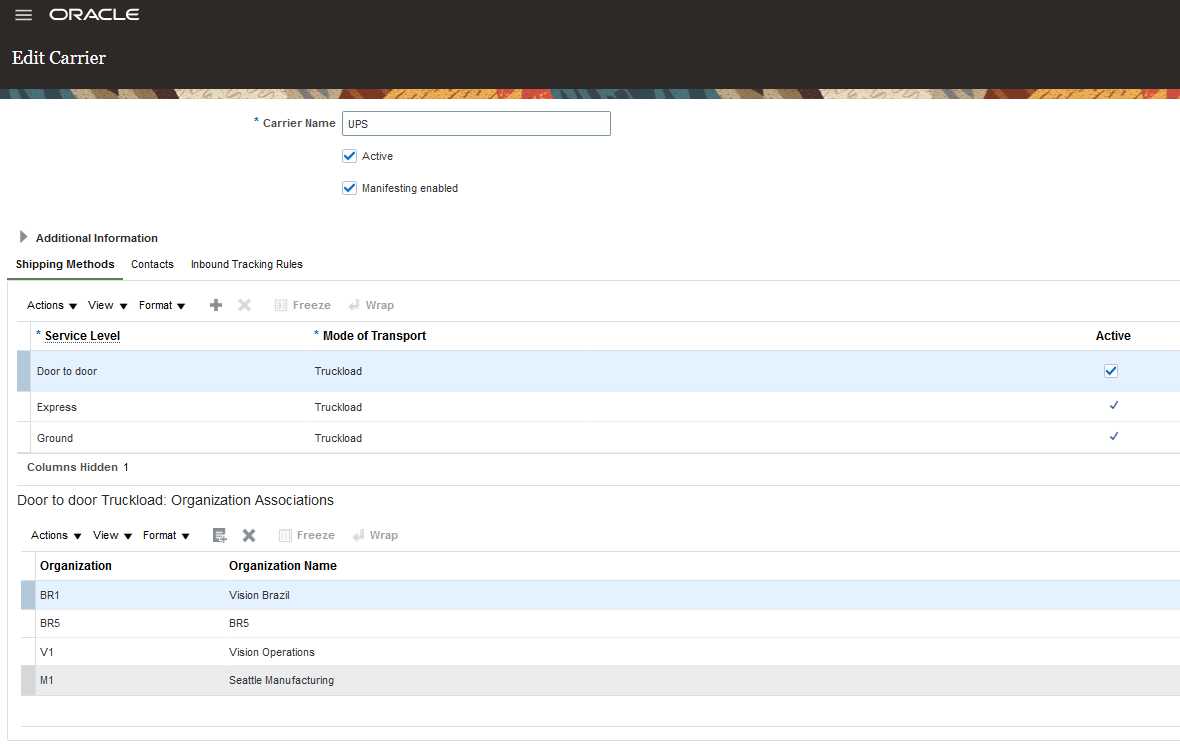Image resolution: width=1180 pixels, height=756 pixels.
Task: Open Actions menu in Shipping Methods
Action: 52,305
